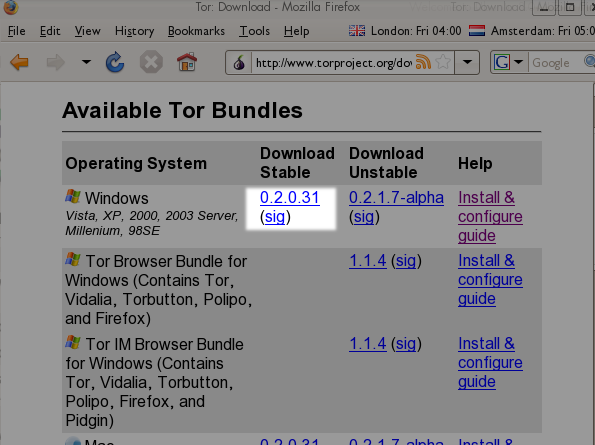Go to the Home page icon

[x=187, y=62]
